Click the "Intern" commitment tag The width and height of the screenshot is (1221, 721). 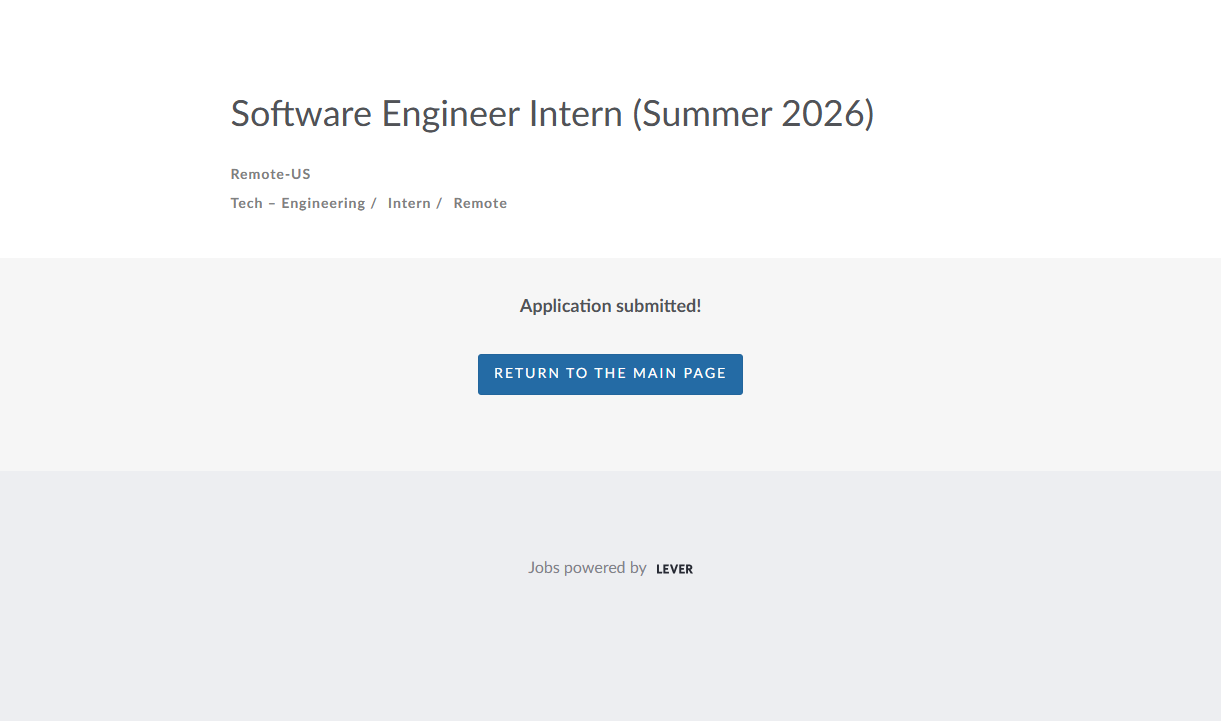coord(409,203)
